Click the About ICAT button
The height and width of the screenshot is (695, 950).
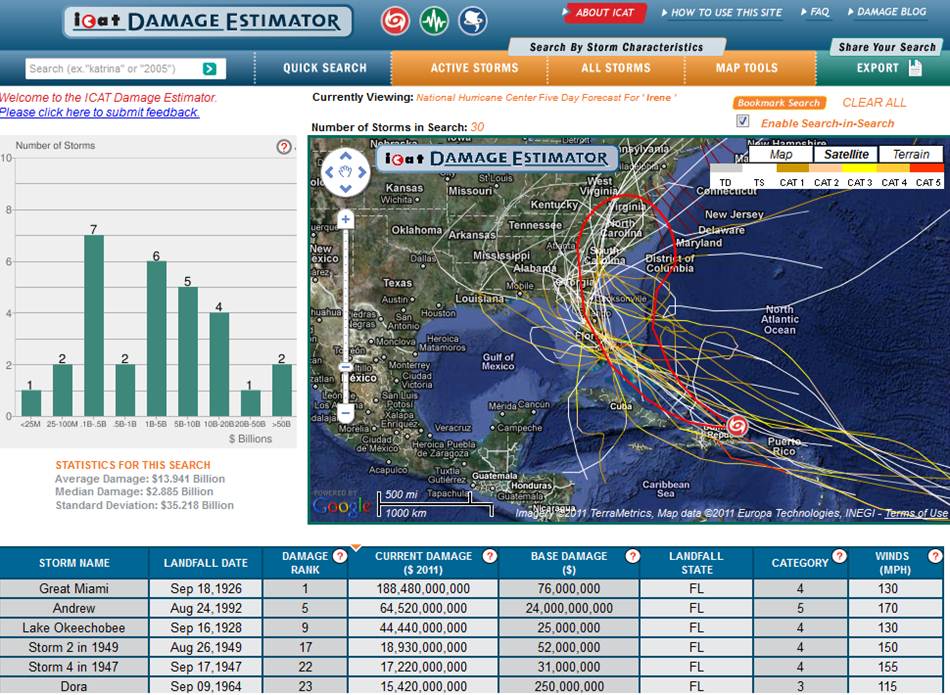[x=605, y=13]
